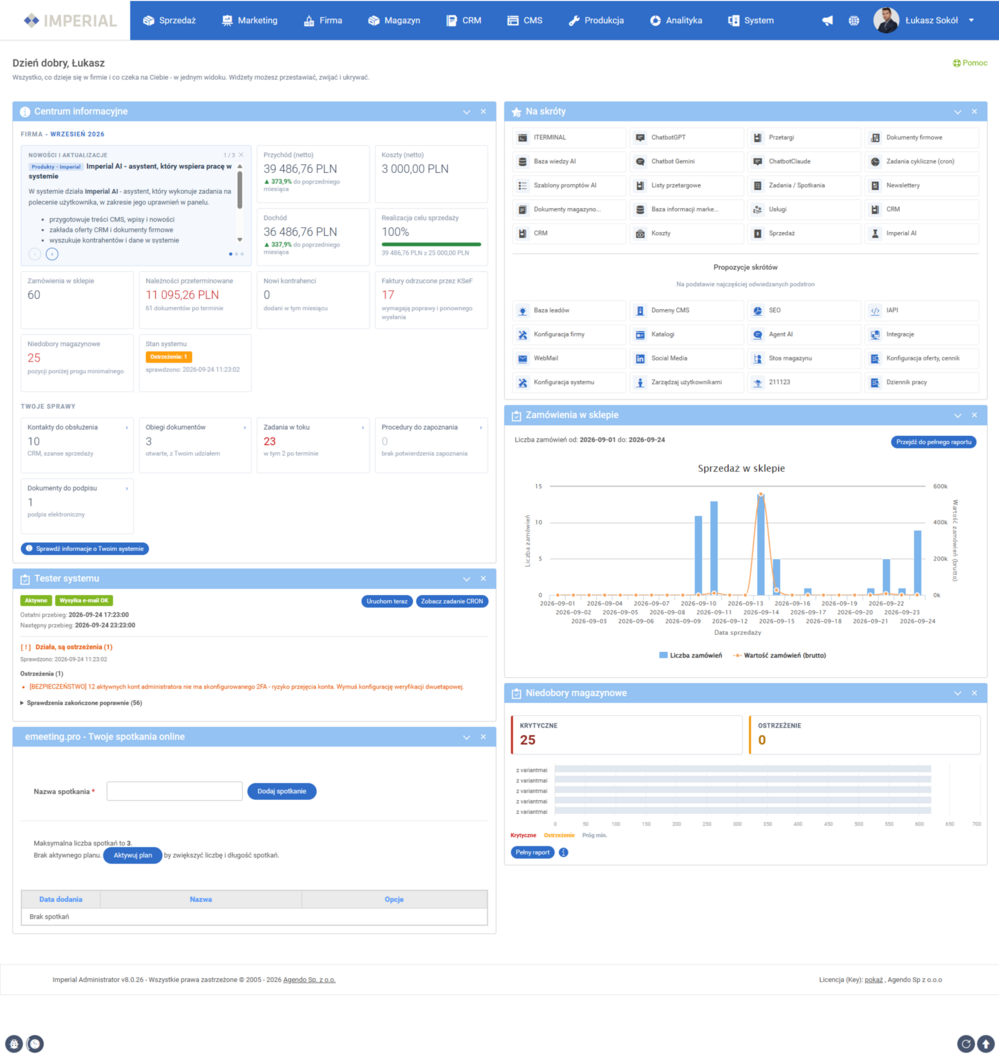Expand Sprawdzenia zakończone poprawnie (56)

click(x=81, y=703)
